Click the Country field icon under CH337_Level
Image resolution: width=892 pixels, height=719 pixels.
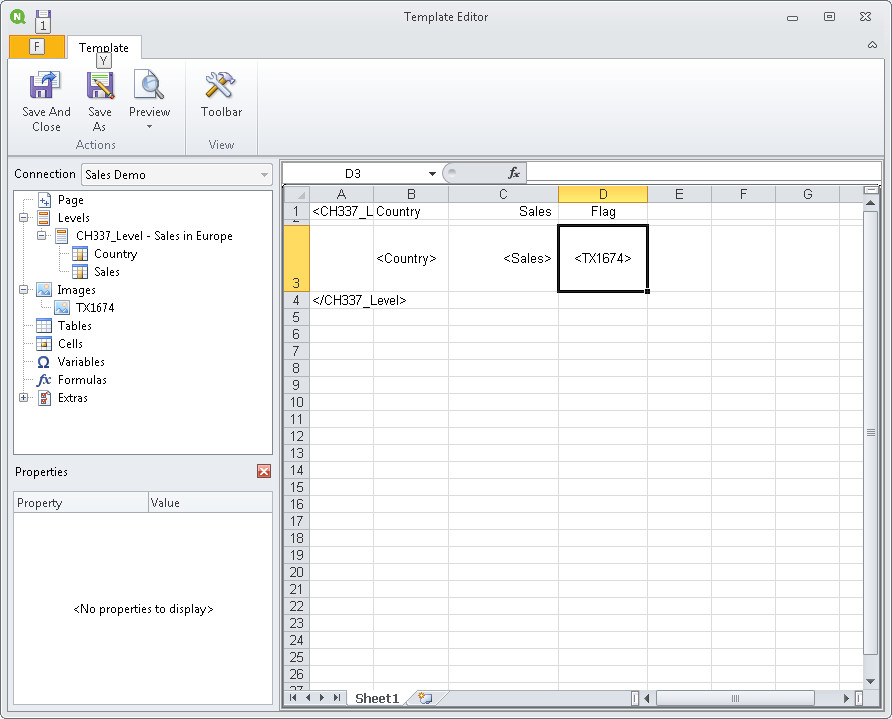pos(81,253)
